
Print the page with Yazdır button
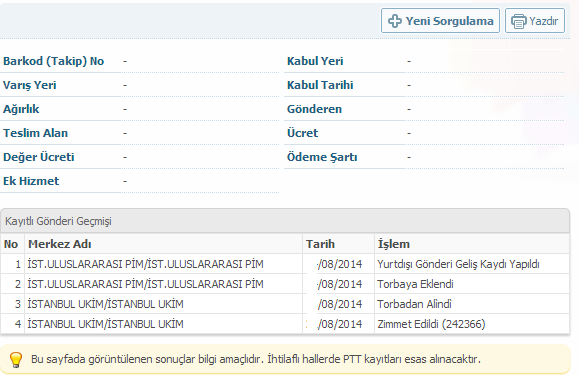535,21
